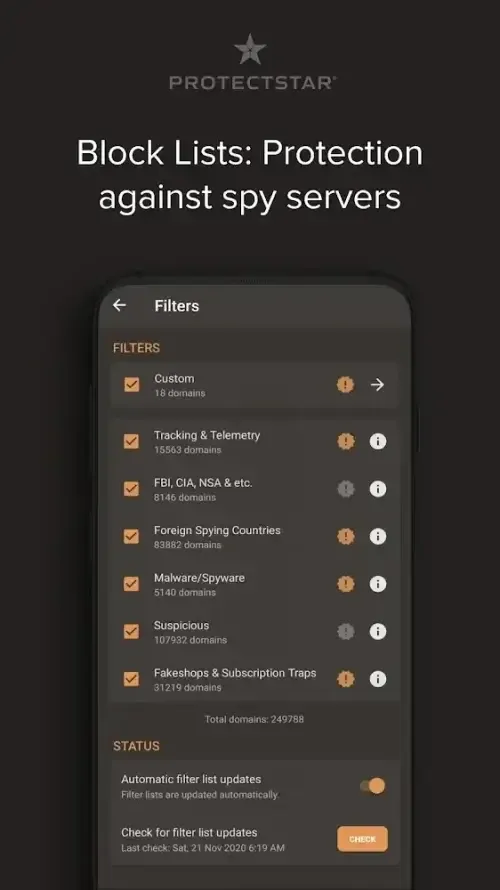Turn off Automatic filter list updates

point(373,786)
